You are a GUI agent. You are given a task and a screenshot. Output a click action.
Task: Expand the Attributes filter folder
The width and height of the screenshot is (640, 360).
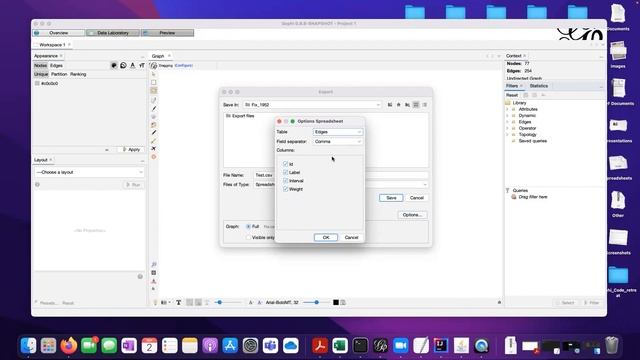click(x=508, y=109)
